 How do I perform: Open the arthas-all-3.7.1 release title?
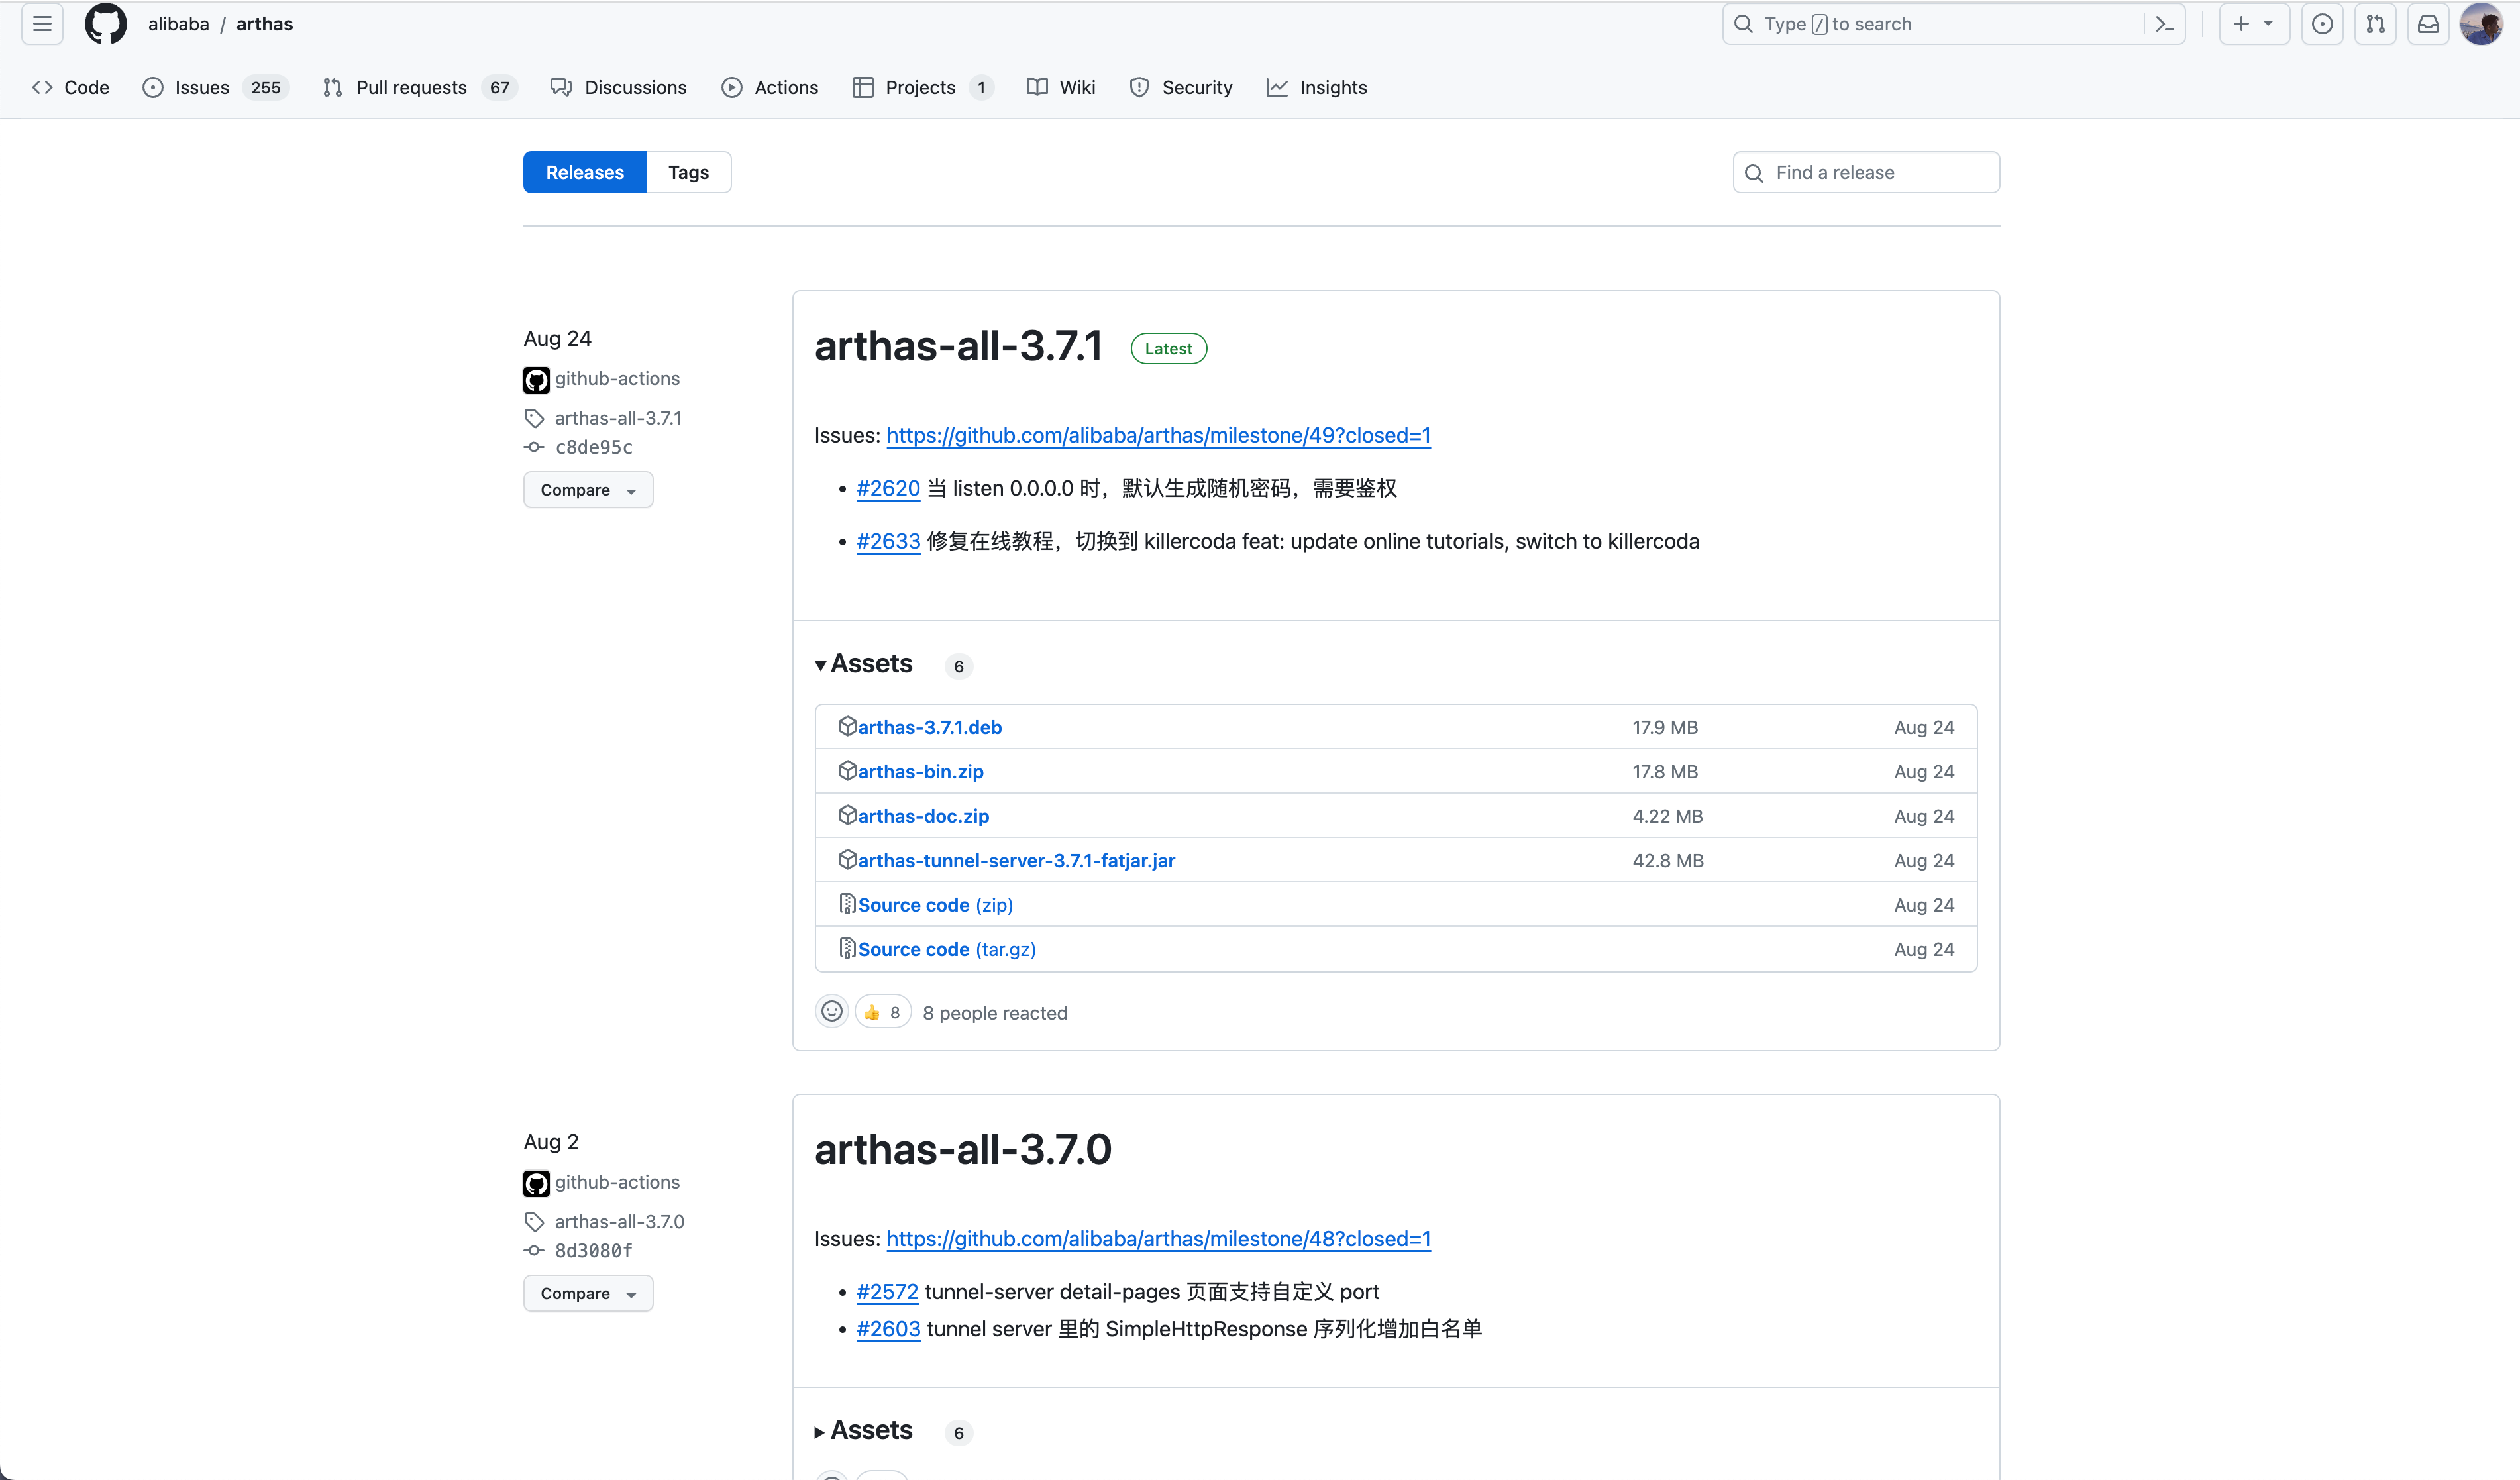point(958,347)
